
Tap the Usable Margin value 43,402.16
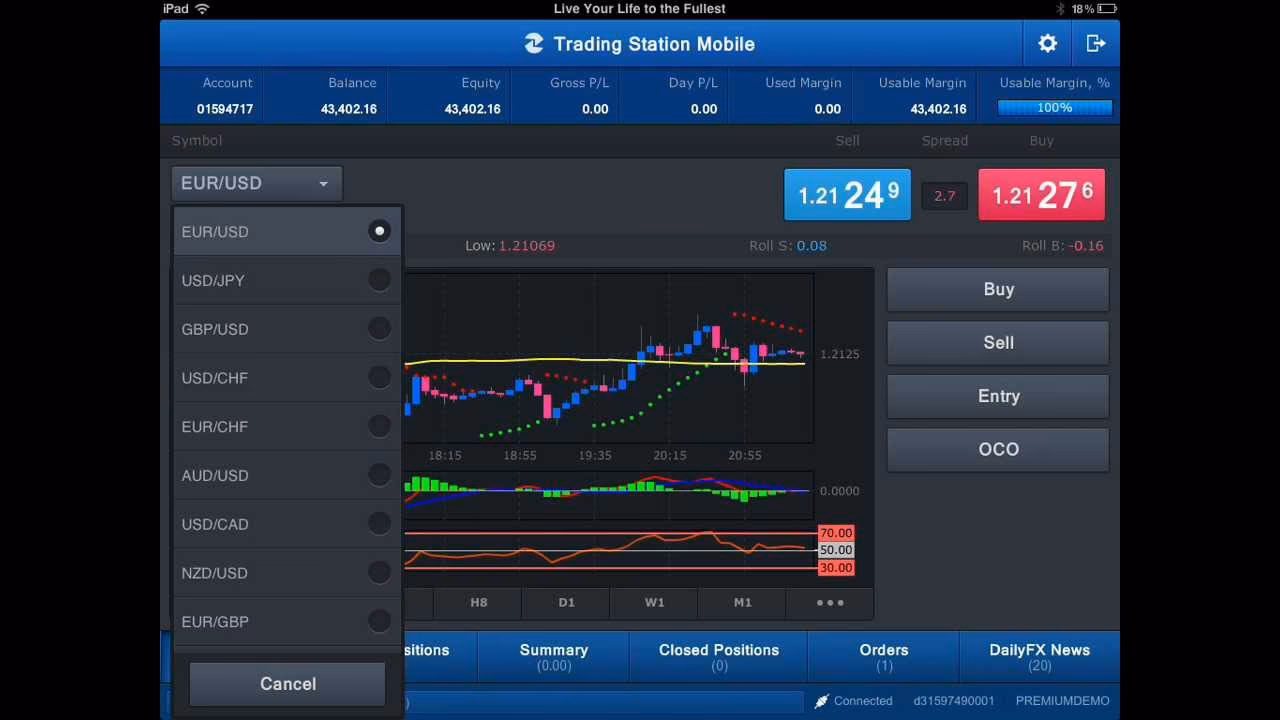(938, 109)
